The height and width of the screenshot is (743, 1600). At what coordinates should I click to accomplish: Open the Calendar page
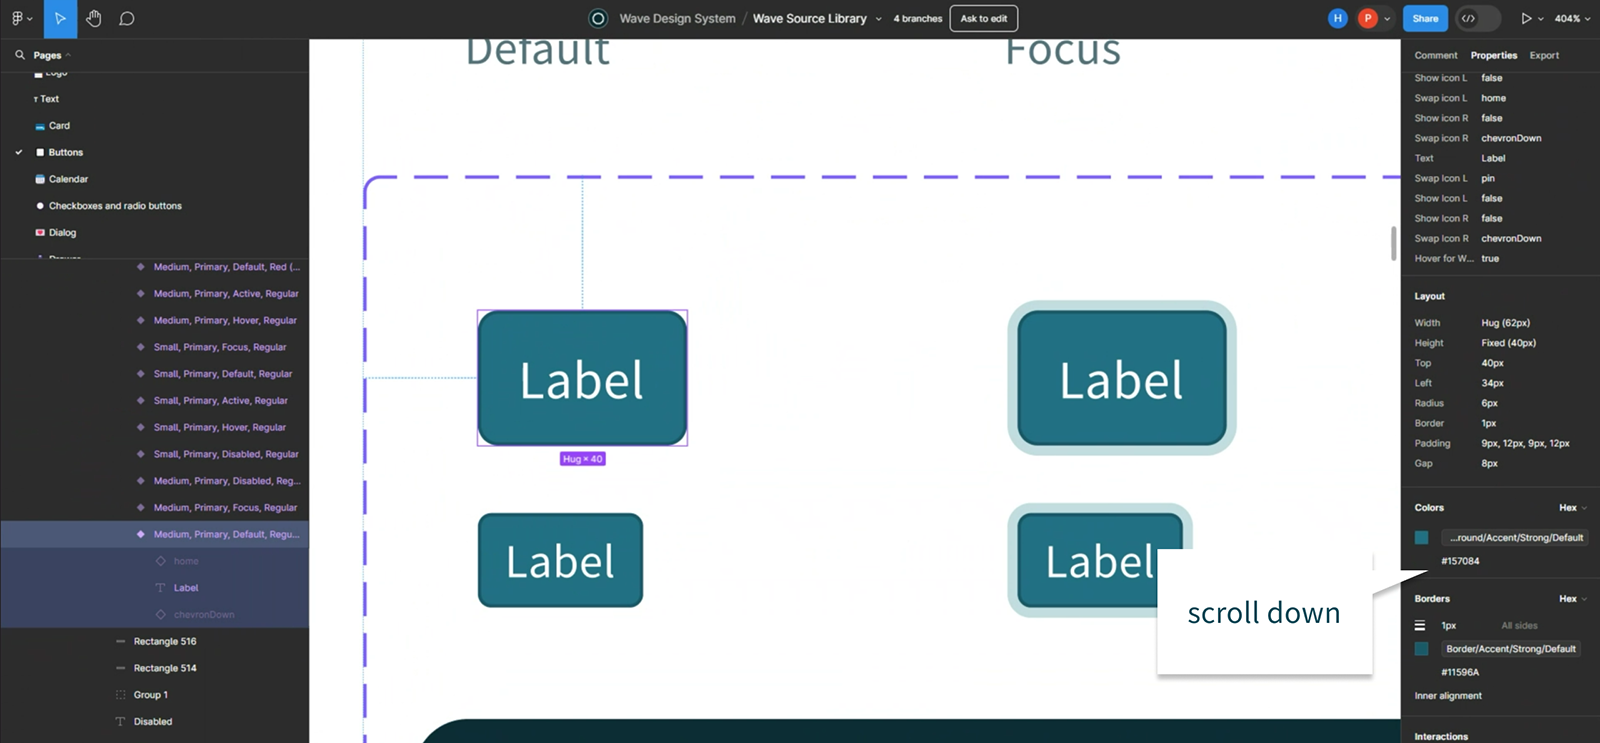[x=68, y=179]
